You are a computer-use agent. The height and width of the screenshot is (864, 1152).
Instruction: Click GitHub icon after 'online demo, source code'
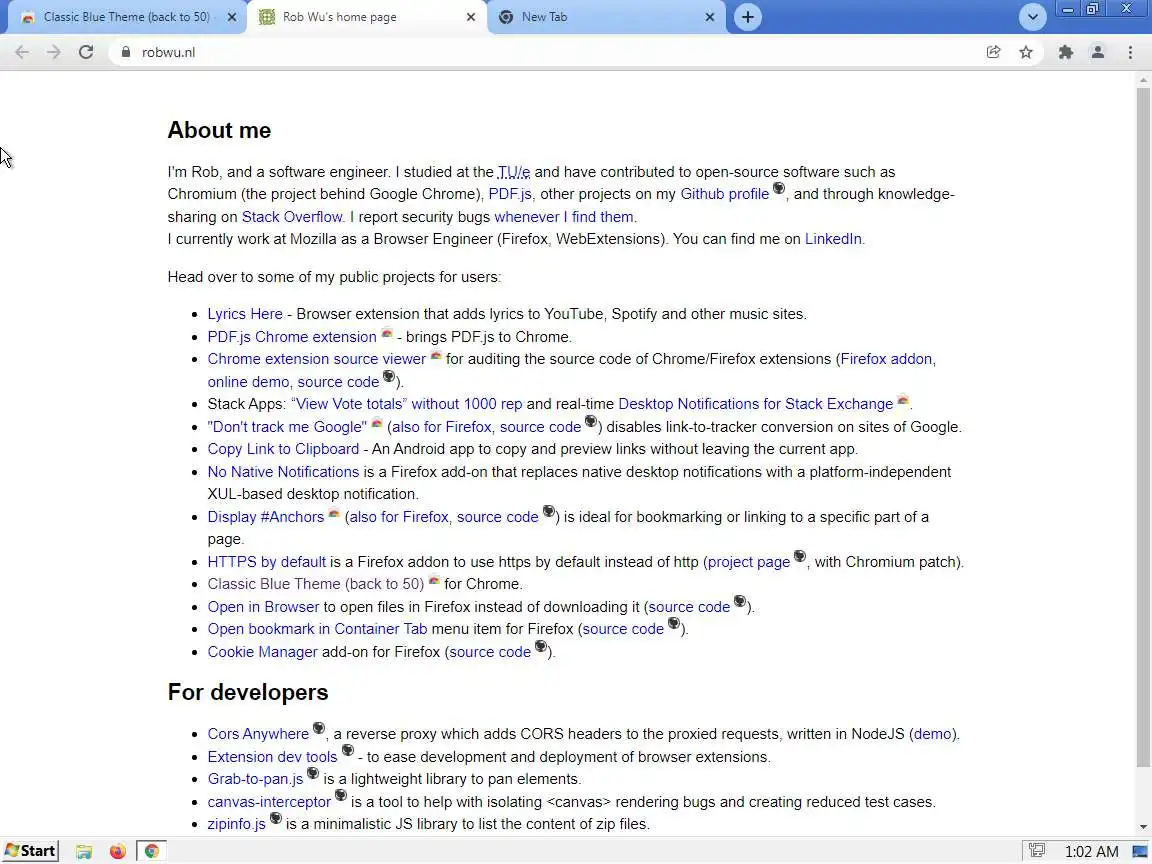click(389, 377)
